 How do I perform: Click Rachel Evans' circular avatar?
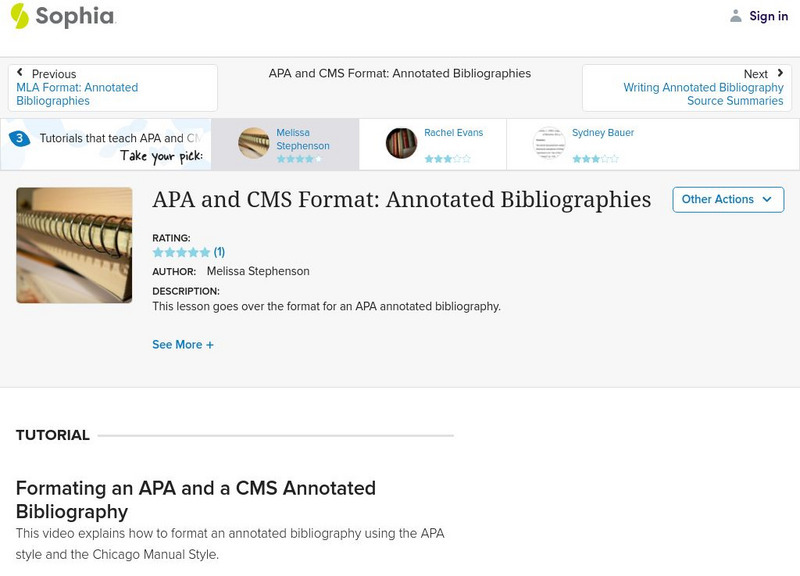click(x=400, y=142)
